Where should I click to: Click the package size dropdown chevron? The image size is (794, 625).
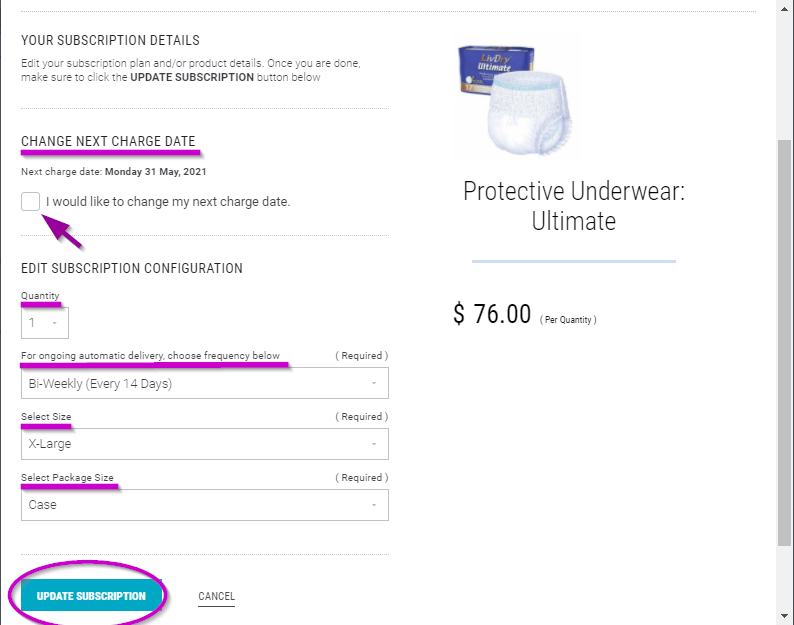[x=374, y=505]
